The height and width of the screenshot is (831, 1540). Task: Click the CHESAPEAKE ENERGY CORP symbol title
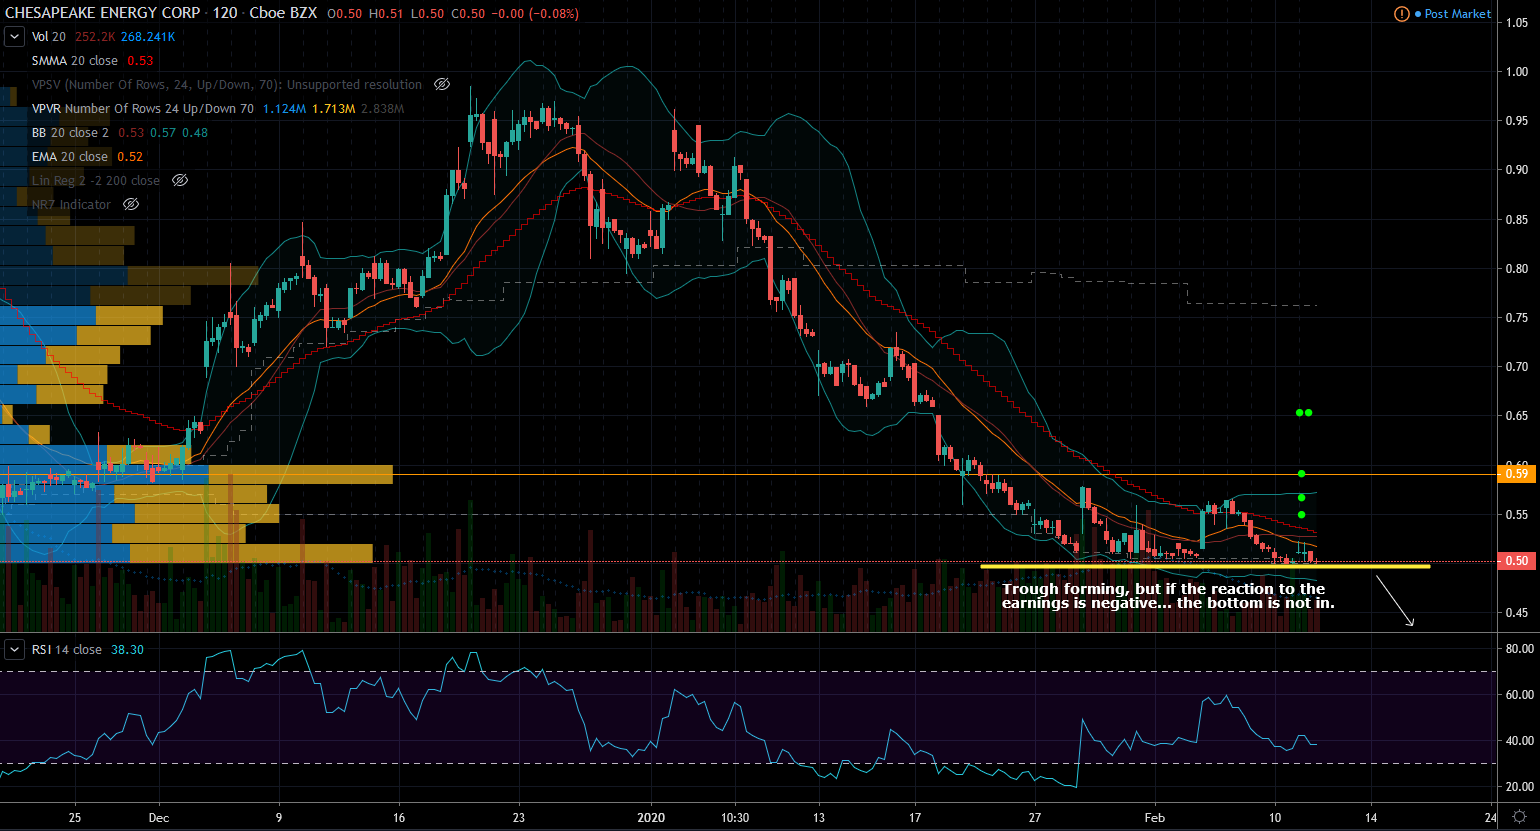coord(103,13)
